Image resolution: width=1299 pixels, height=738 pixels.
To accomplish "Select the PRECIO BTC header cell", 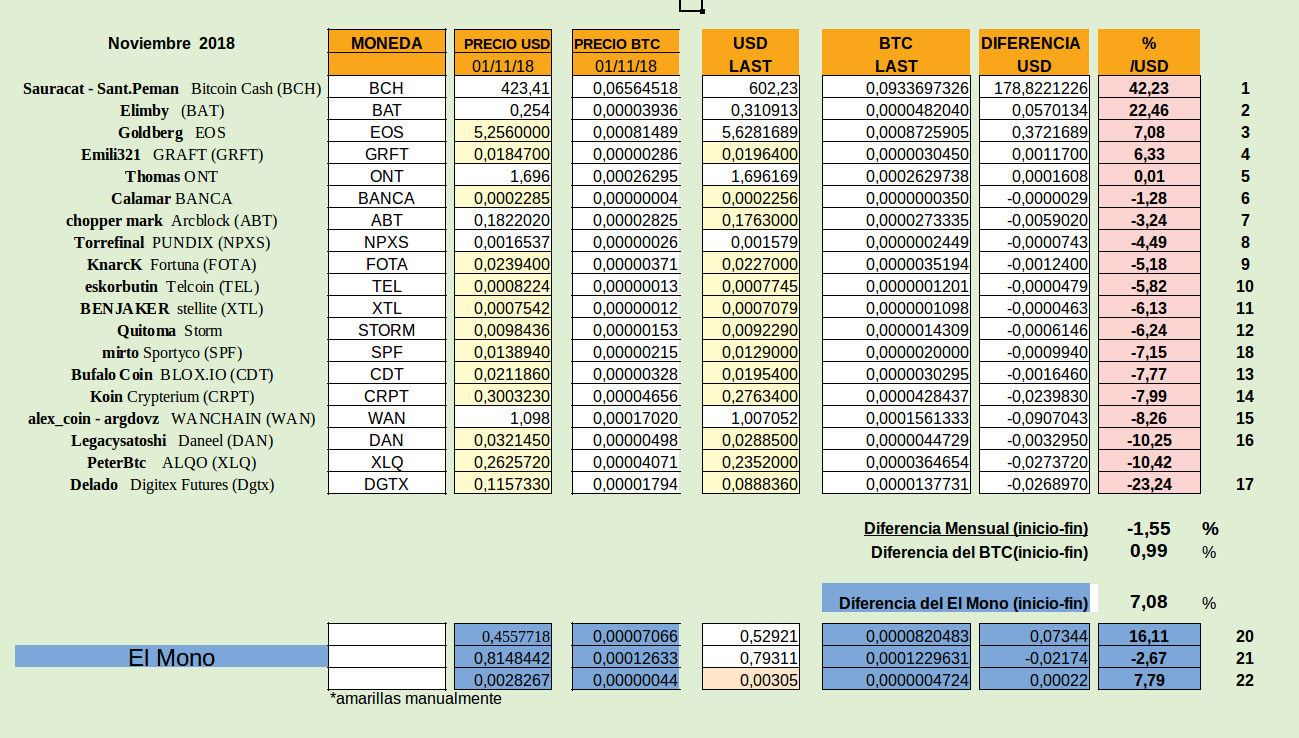I will pos(626,43).
